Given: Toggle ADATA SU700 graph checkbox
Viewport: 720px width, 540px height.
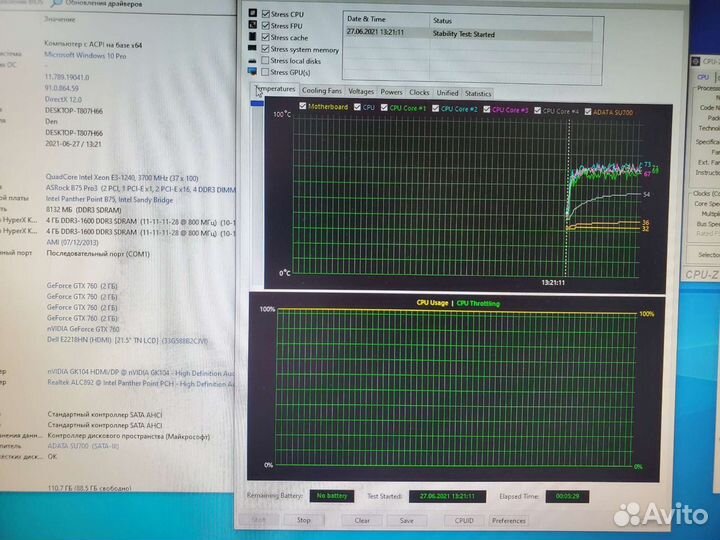Looking at the screenshot, I should coord(588,112).
